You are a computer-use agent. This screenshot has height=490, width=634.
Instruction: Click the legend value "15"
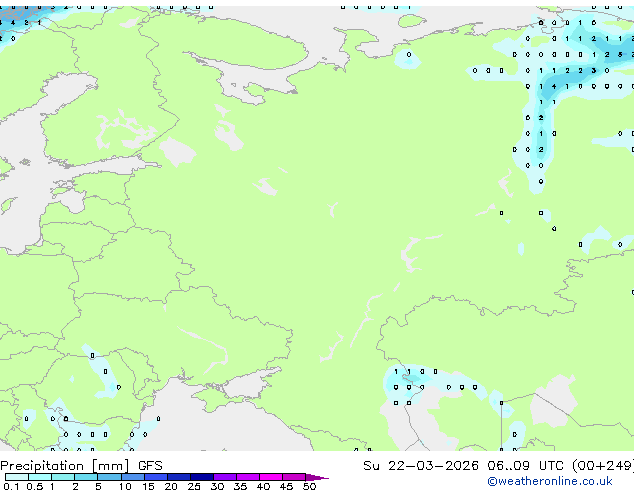pos(148,486)
